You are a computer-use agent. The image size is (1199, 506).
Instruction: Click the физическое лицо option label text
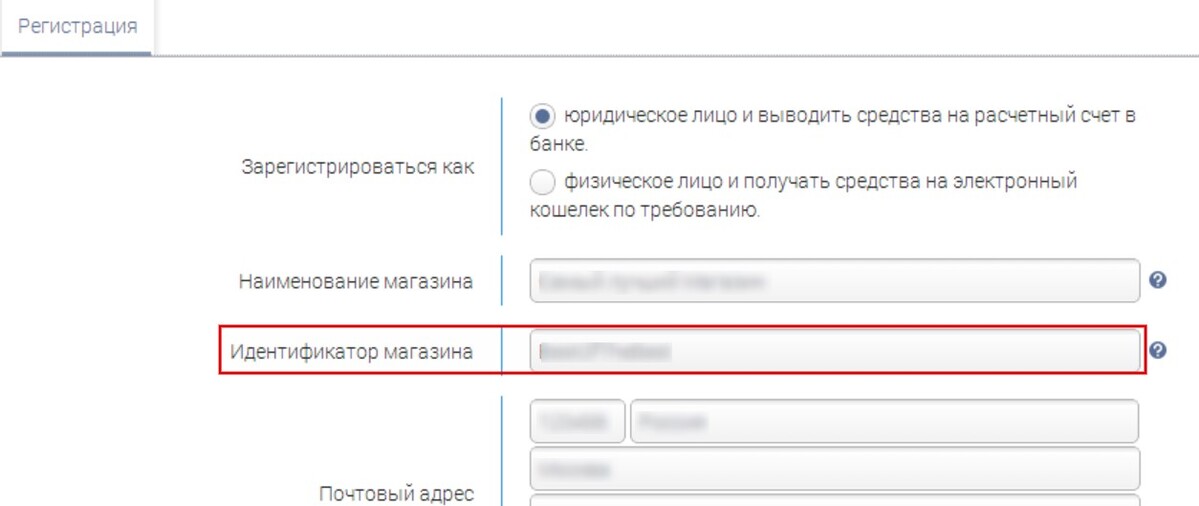[804, 195]
